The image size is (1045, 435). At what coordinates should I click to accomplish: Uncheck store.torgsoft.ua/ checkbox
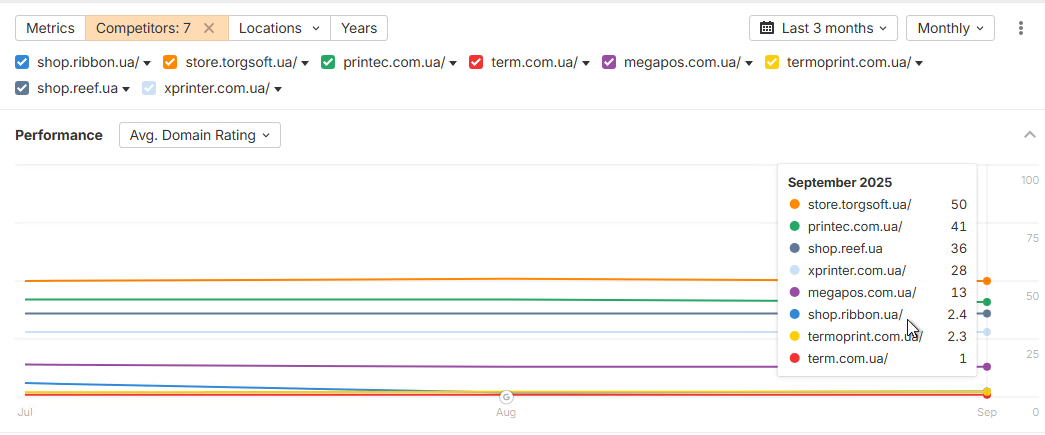tap(170, 63)
